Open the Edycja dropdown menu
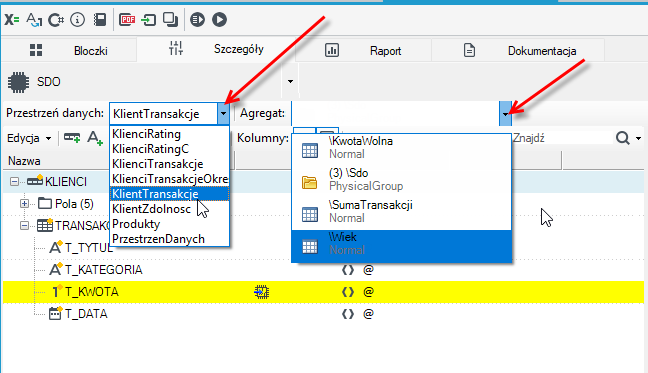The height and width of the screenshot is (373, 648). [x=29, y=138]
